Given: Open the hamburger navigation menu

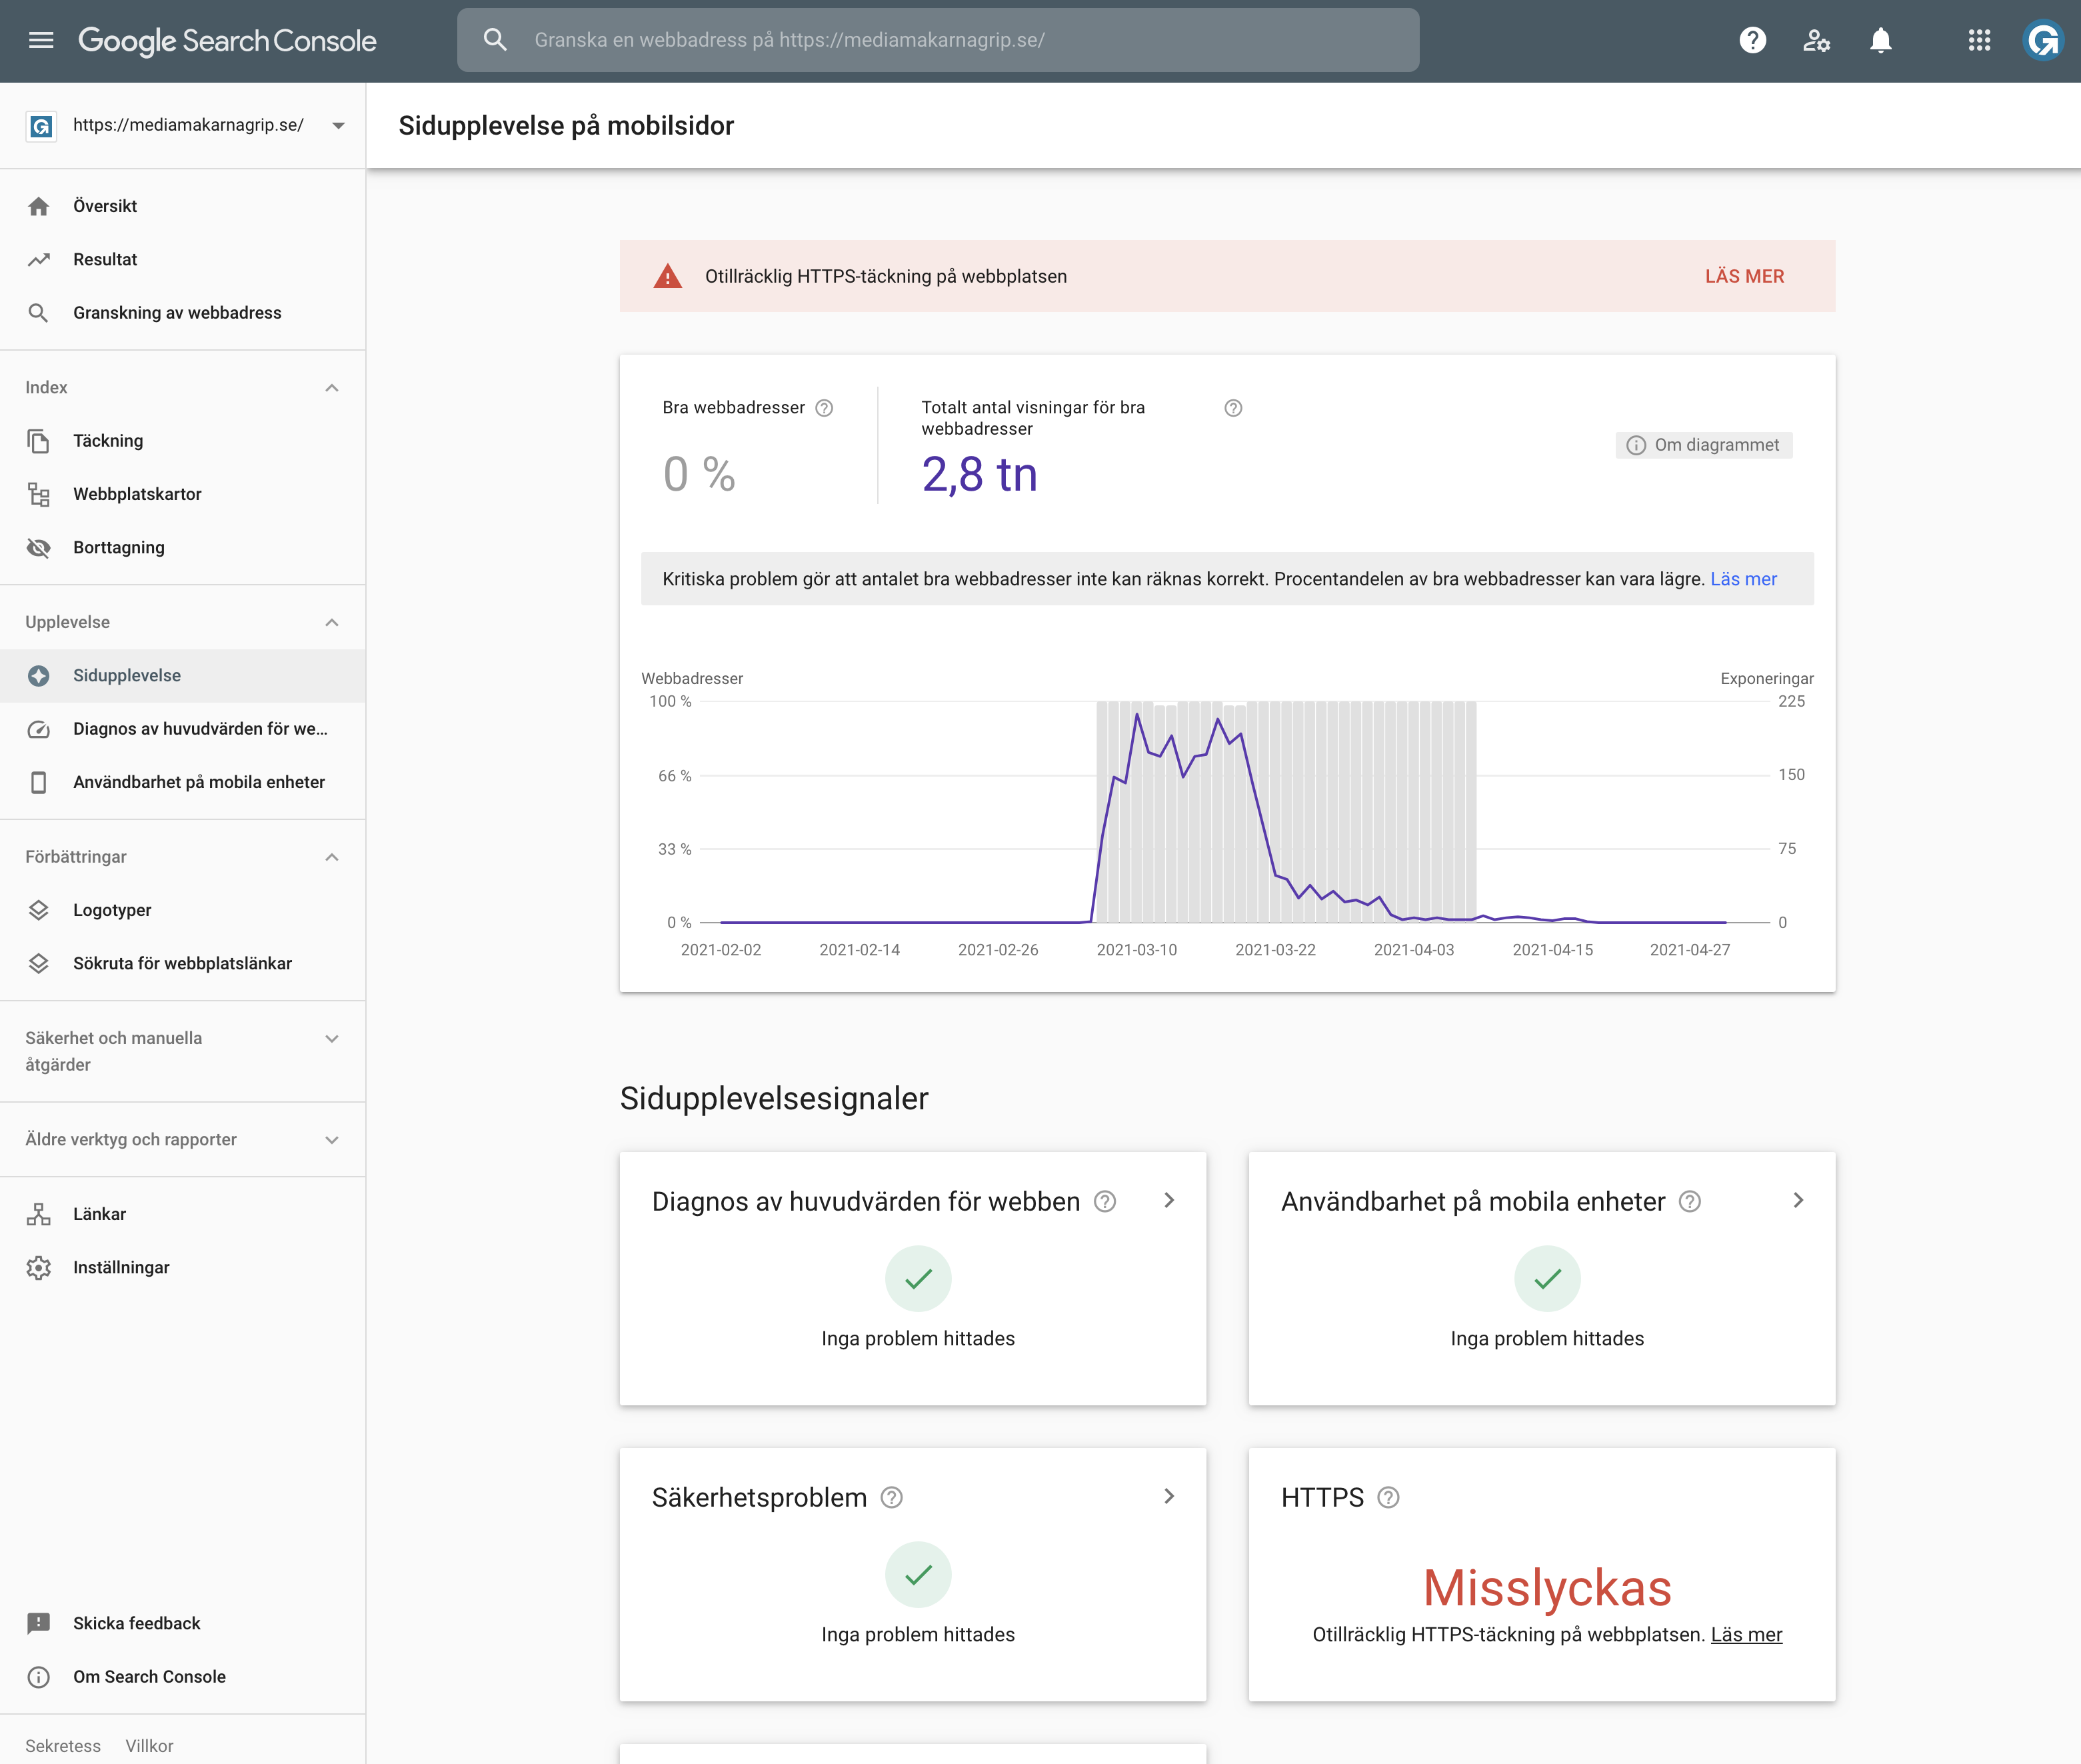Looking at the screenshot, I should tap(41, 40).
